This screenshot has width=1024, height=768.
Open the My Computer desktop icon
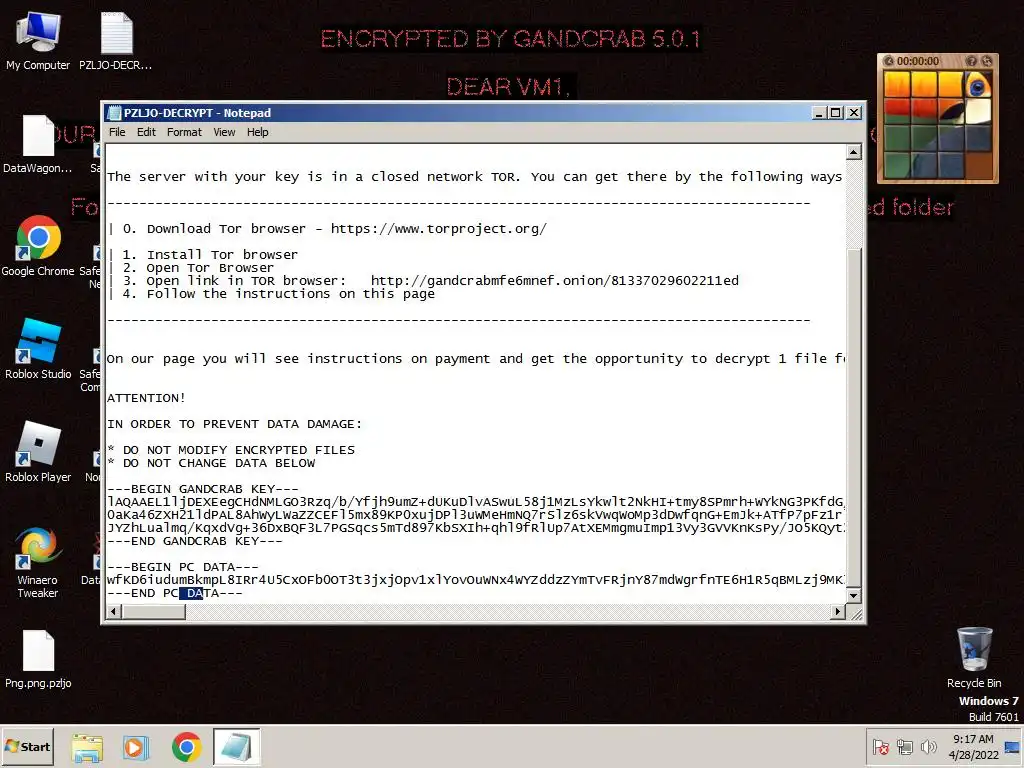tap(38, 40)
